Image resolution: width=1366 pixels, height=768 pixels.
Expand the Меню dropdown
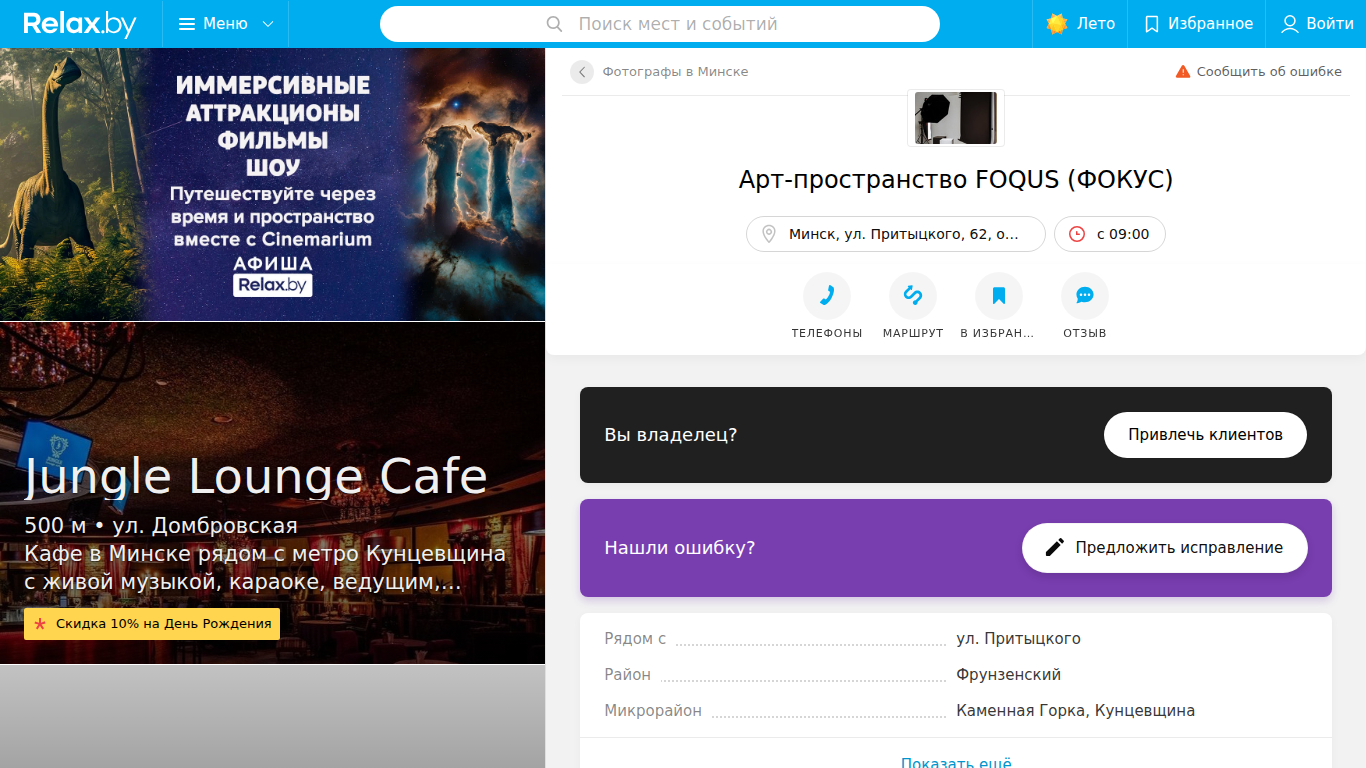coord(226,24)
